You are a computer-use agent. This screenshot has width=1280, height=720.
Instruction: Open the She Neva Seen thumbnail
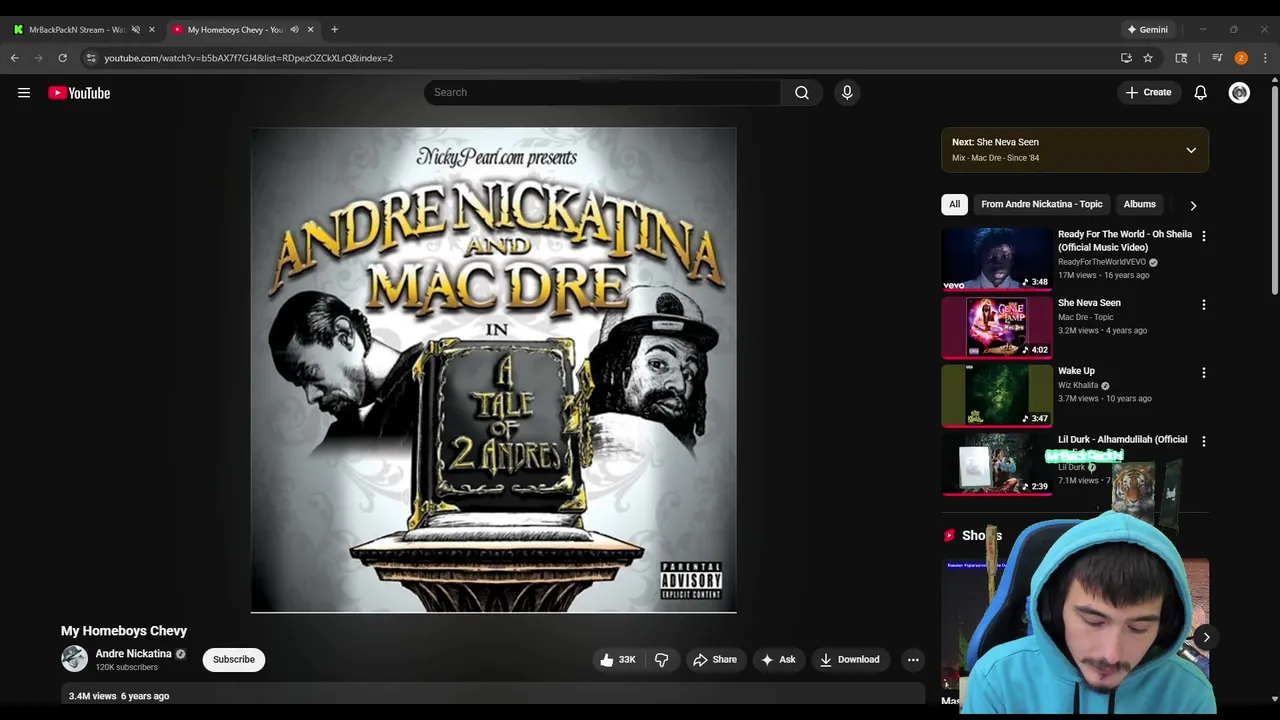(x=997, y=327)
